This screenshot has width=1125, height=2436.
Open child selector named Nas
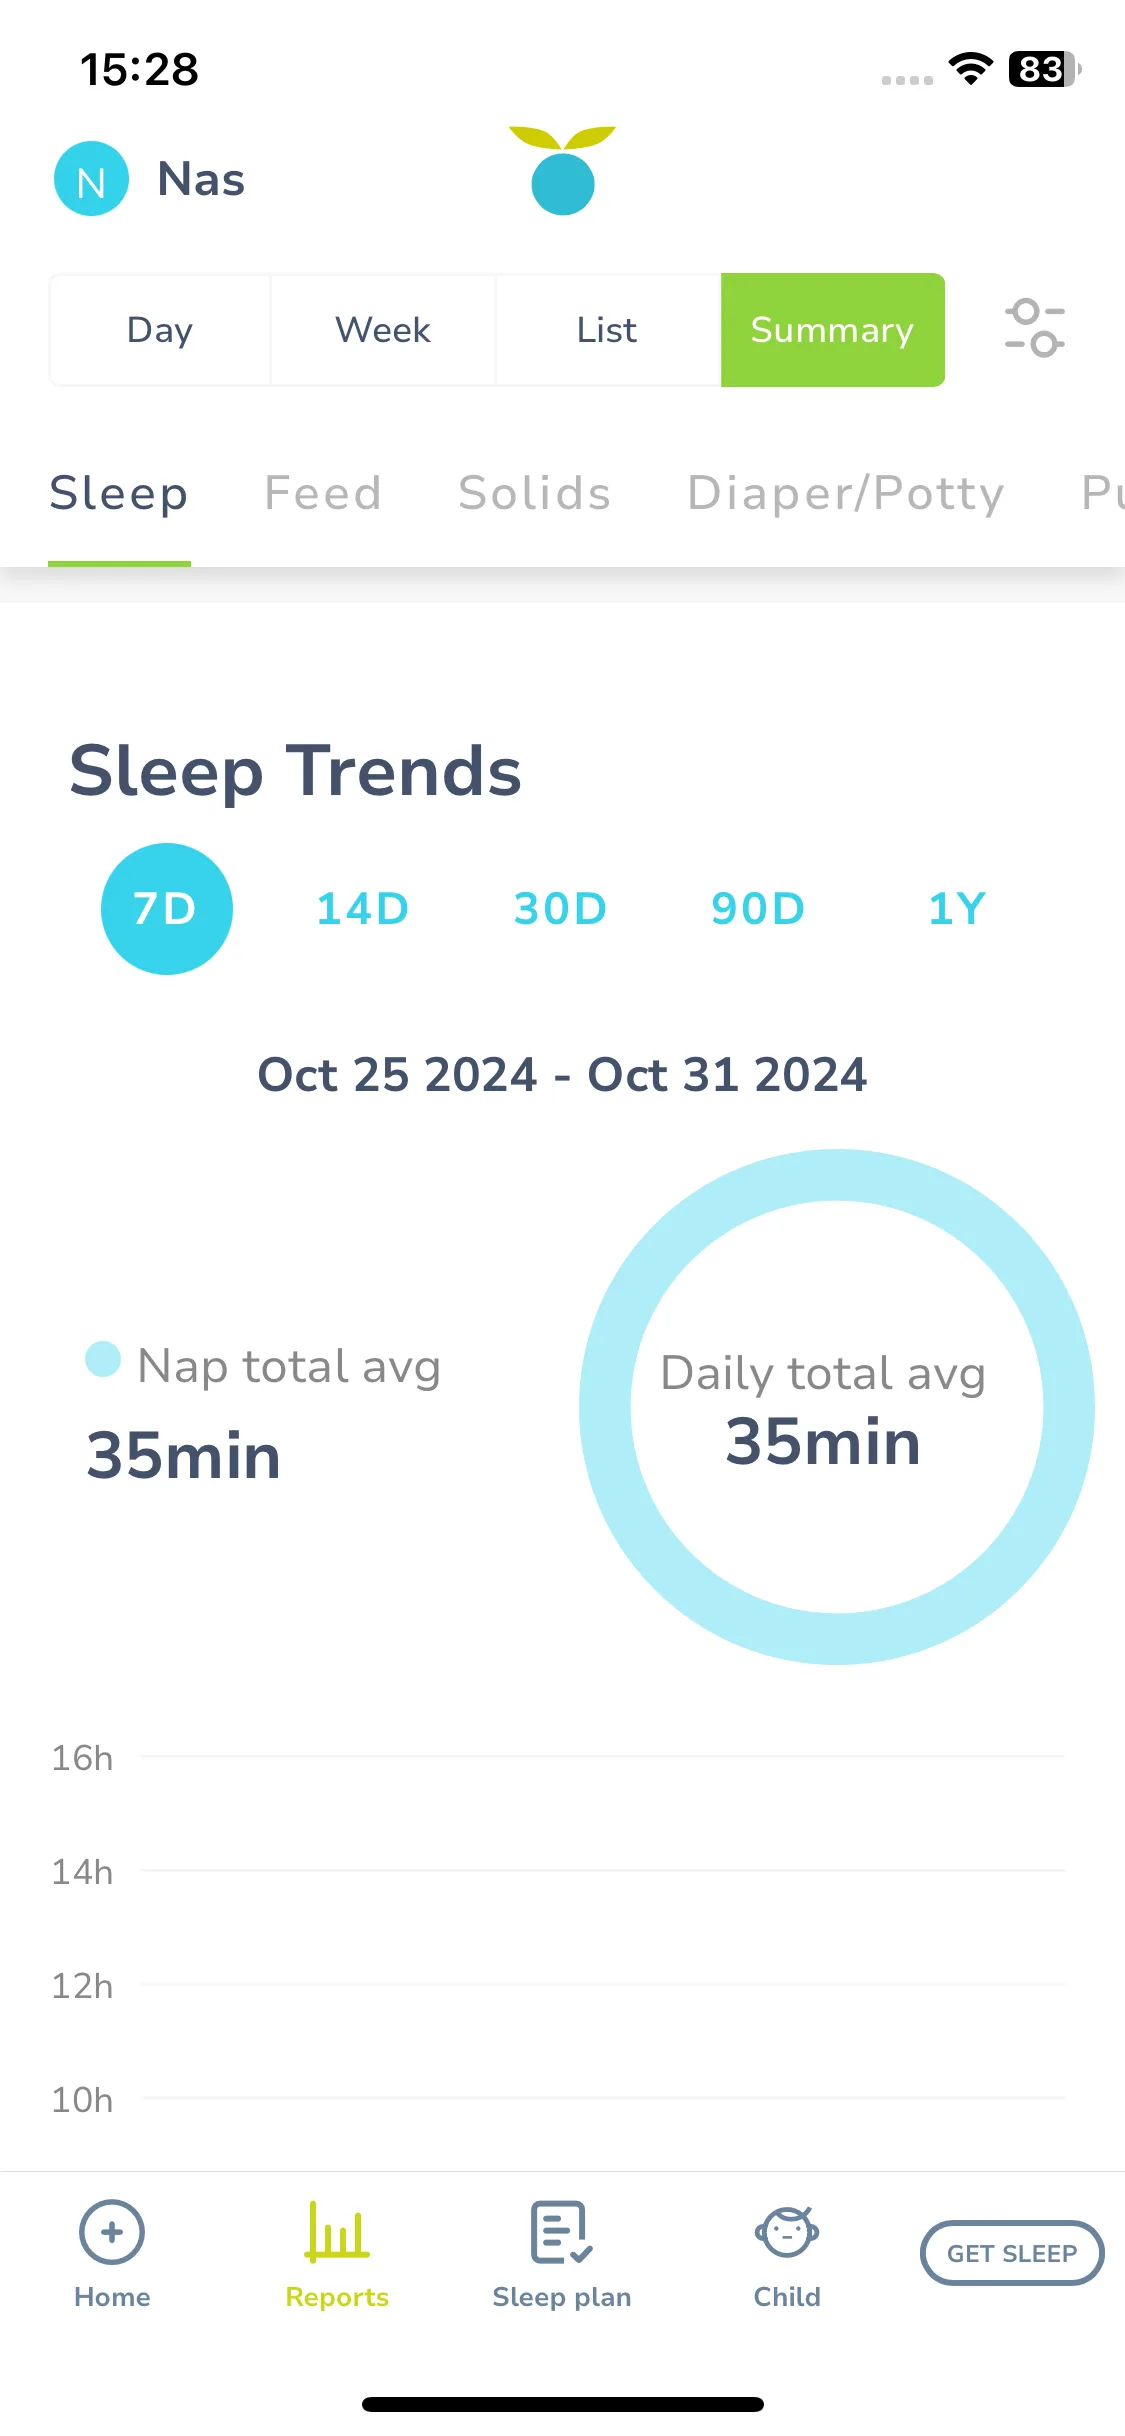[x=201, y=180]
